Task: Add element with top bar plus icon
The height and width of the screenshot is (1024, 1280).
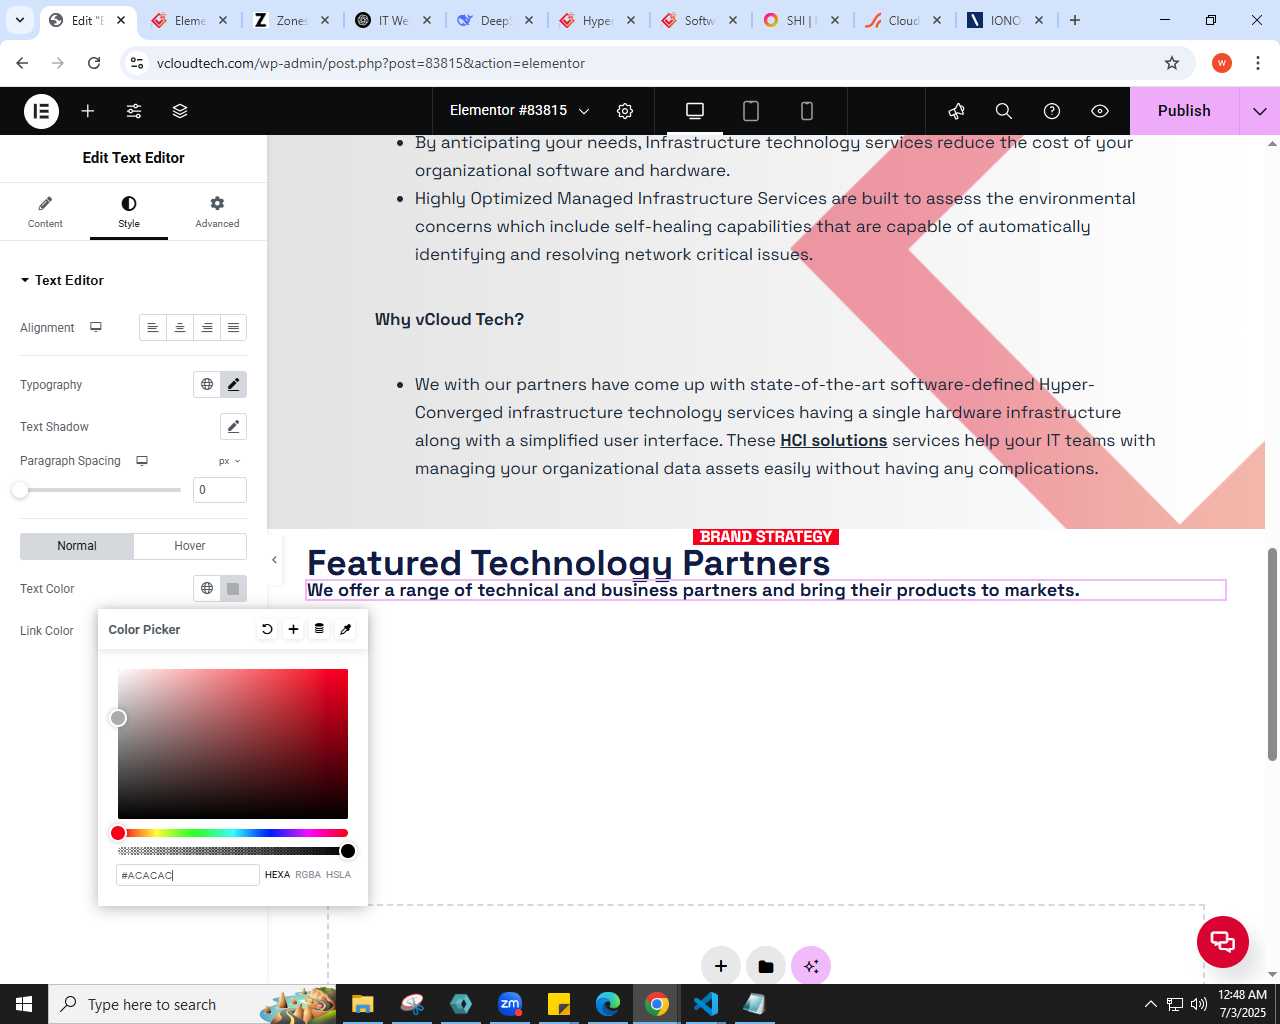Action: (x=88, y=111)
